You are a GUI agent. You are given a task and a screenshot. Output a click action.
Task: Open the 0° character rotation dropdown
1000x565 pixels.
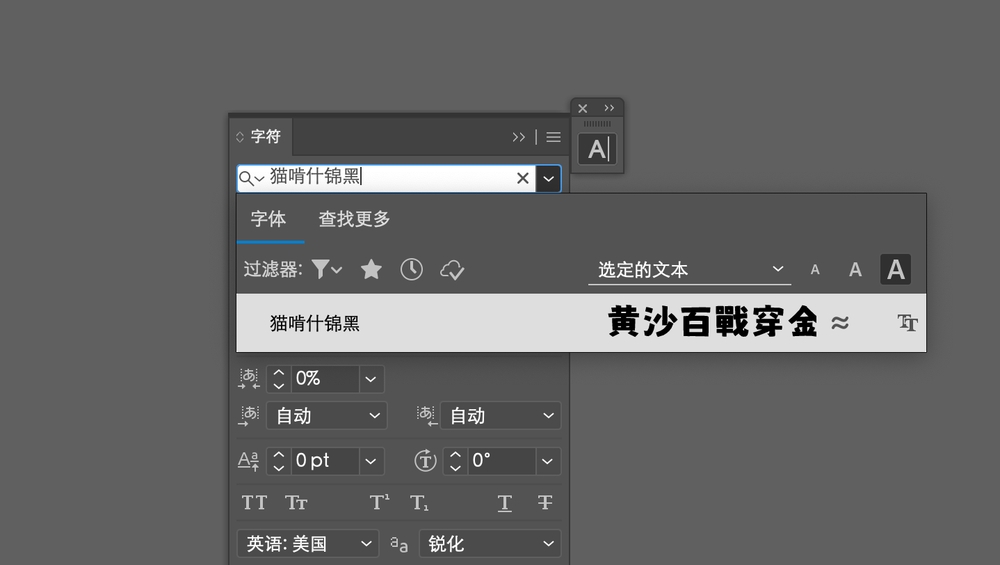(x=548, y=460)
